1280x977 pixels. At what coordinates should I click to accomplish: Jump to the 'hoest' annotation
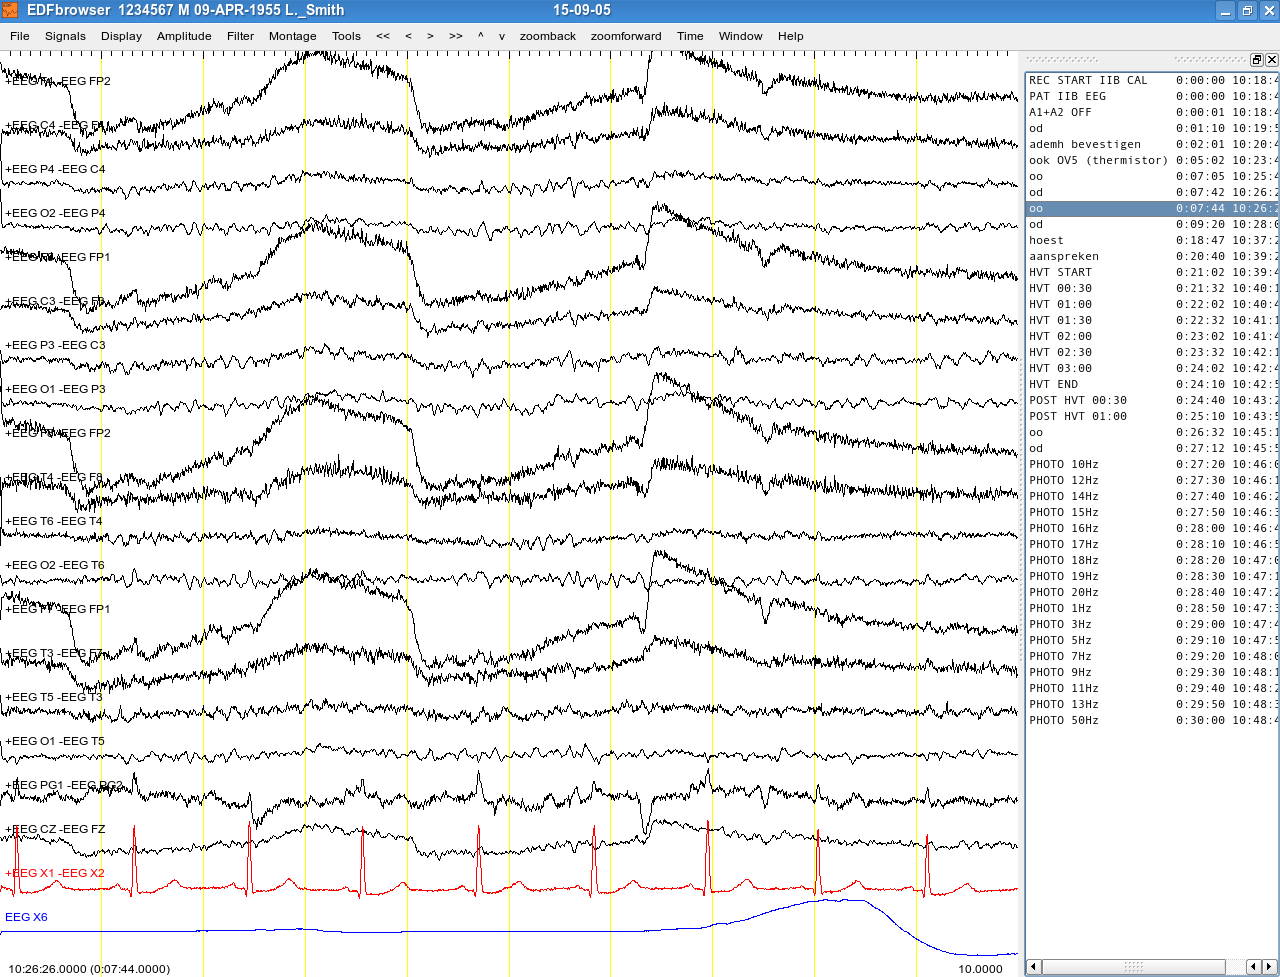(x=1047, y=240)
